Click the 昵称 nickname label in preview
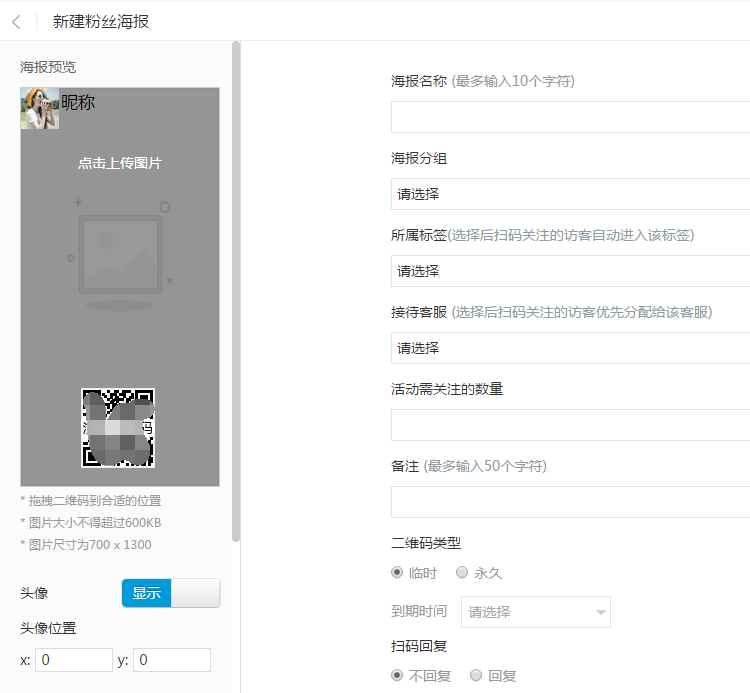The height and width of the screenshot is (693, 750). click(78, 102)
